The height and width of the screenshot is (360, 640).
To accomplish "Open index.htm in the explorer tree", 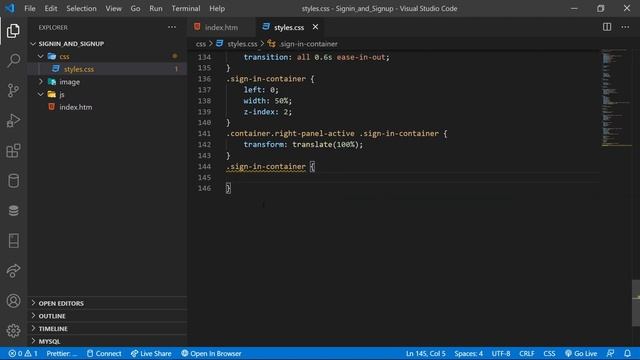I will coord(107,107).
